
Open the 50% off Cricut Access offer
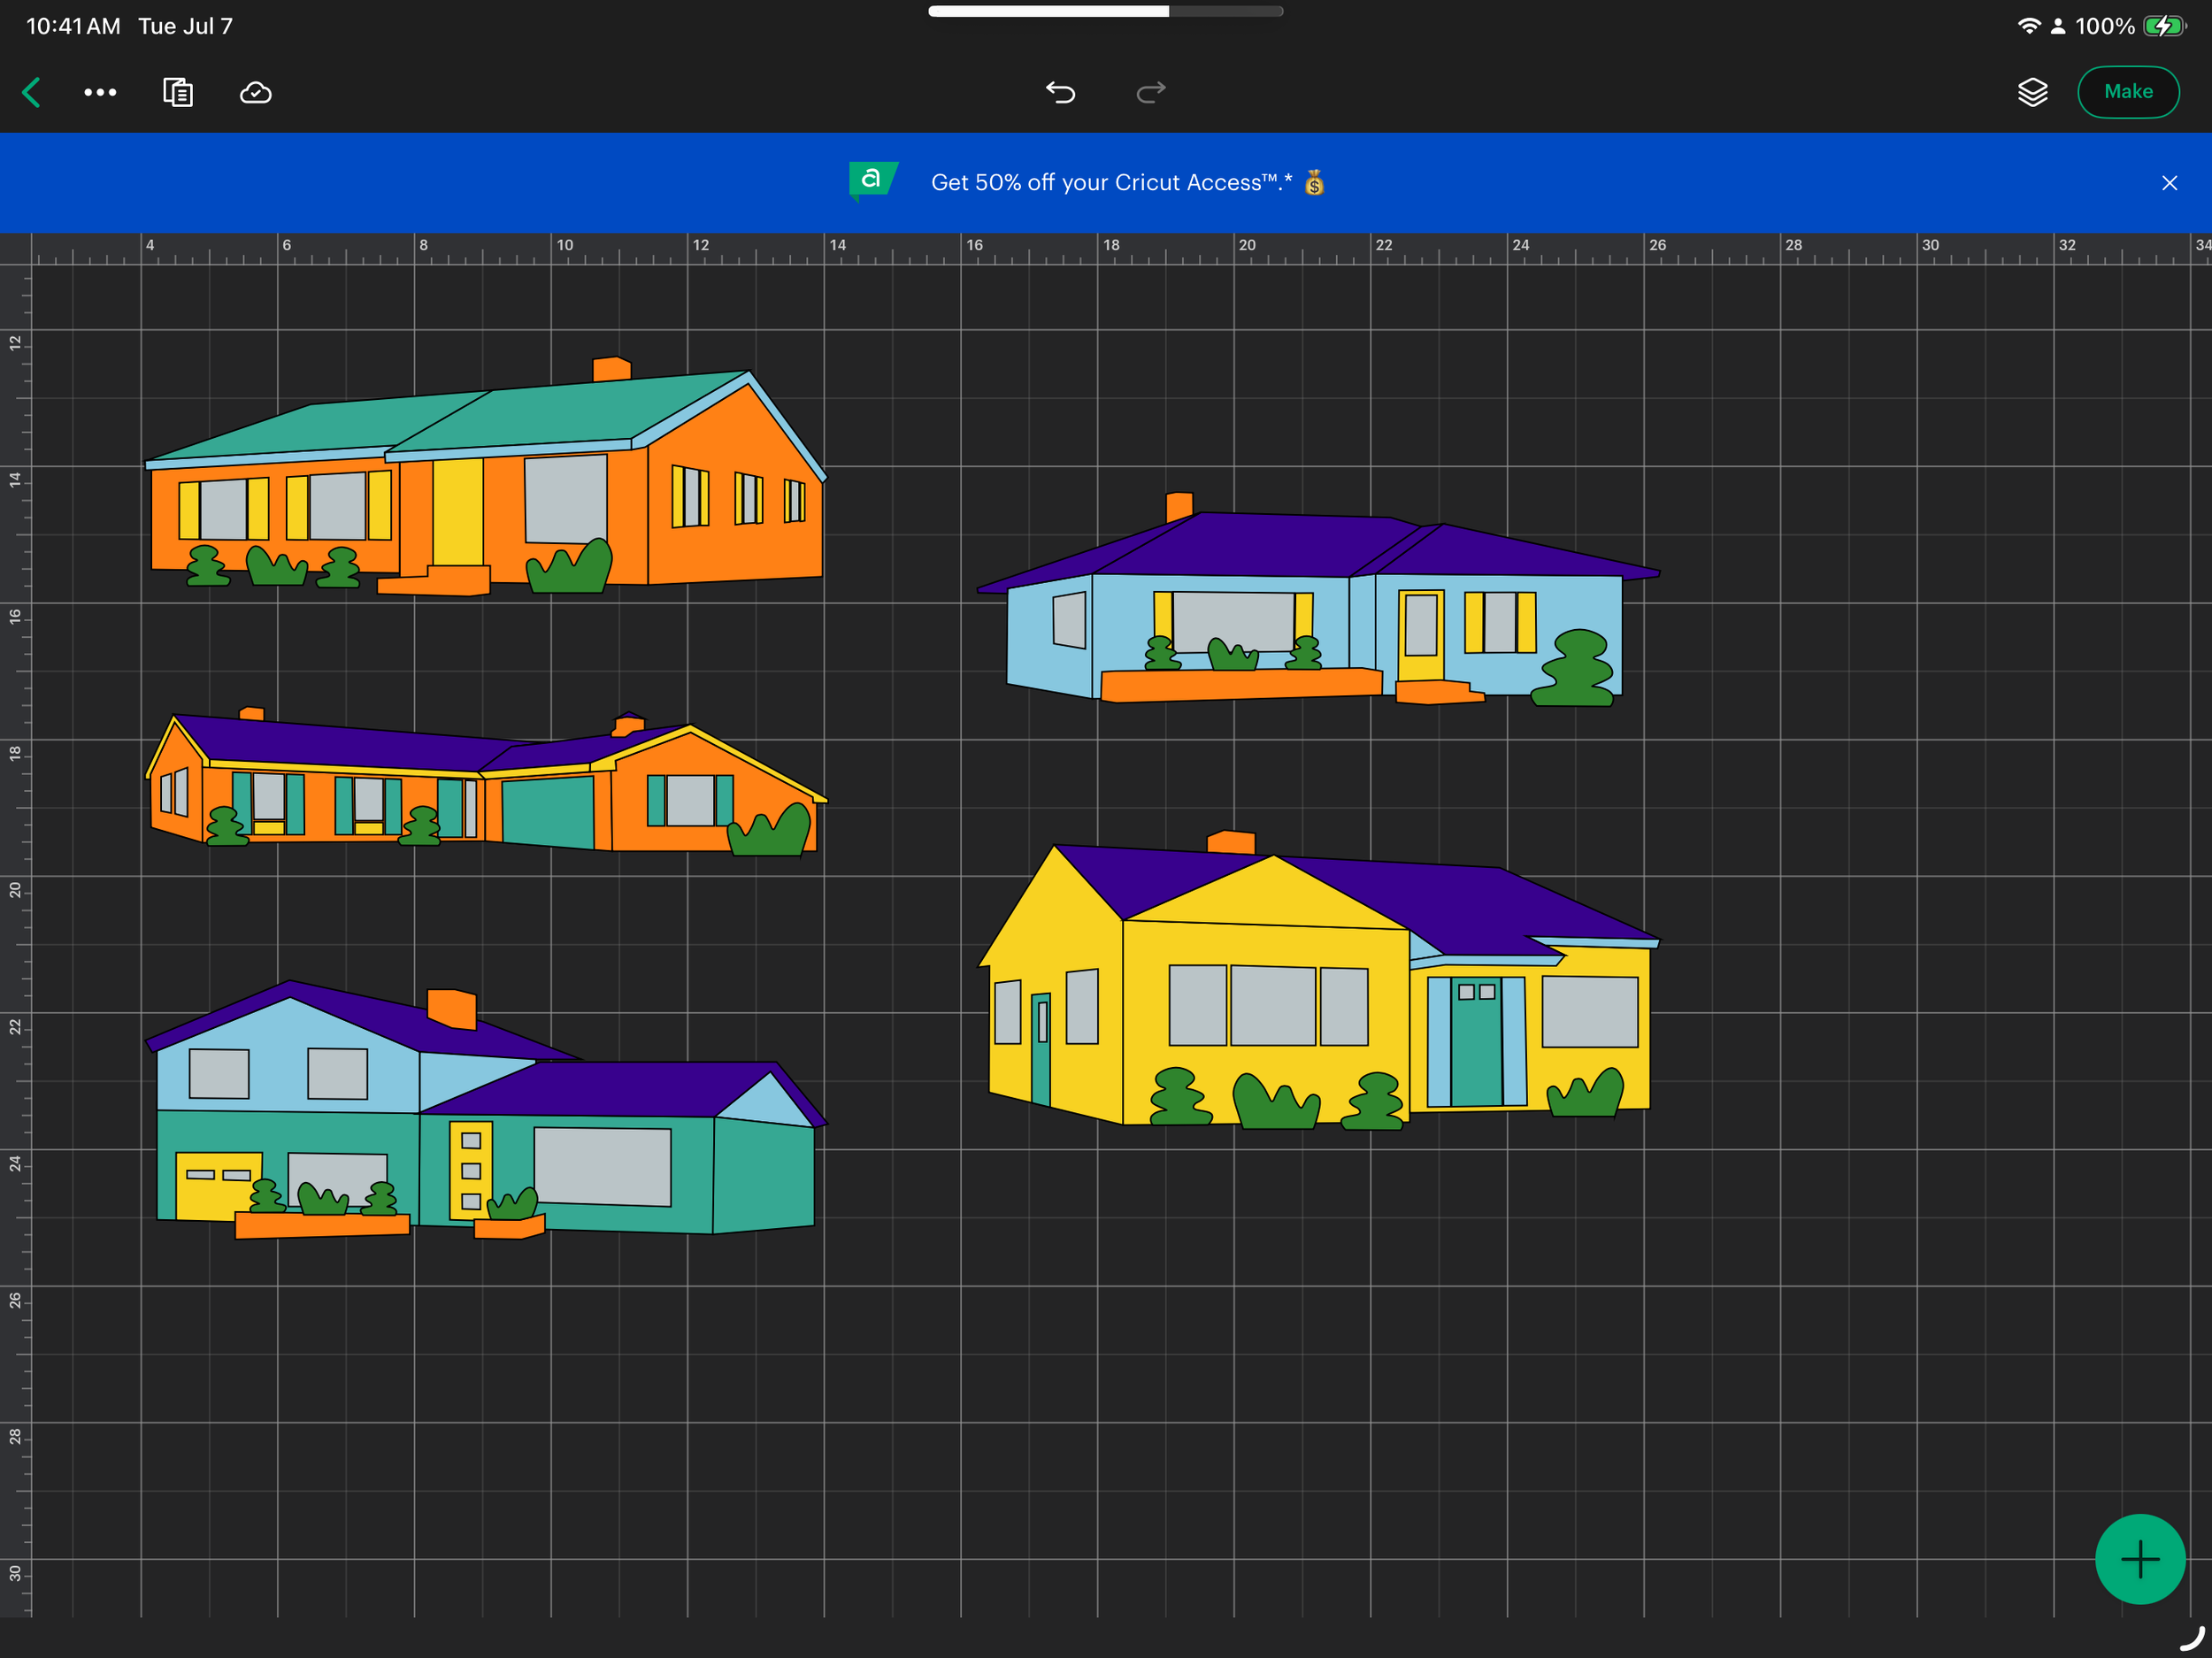point(1111,183)
